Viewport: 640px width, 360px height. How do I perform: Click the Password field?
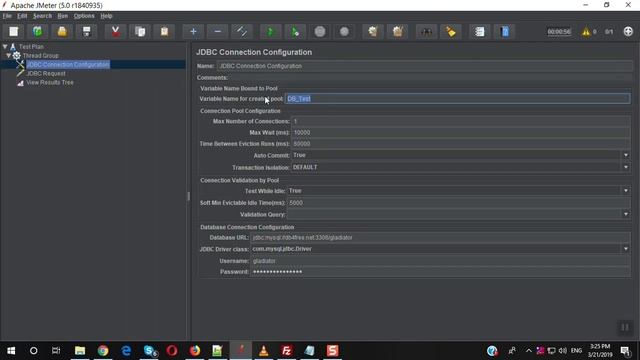click(x=440, y=272)
